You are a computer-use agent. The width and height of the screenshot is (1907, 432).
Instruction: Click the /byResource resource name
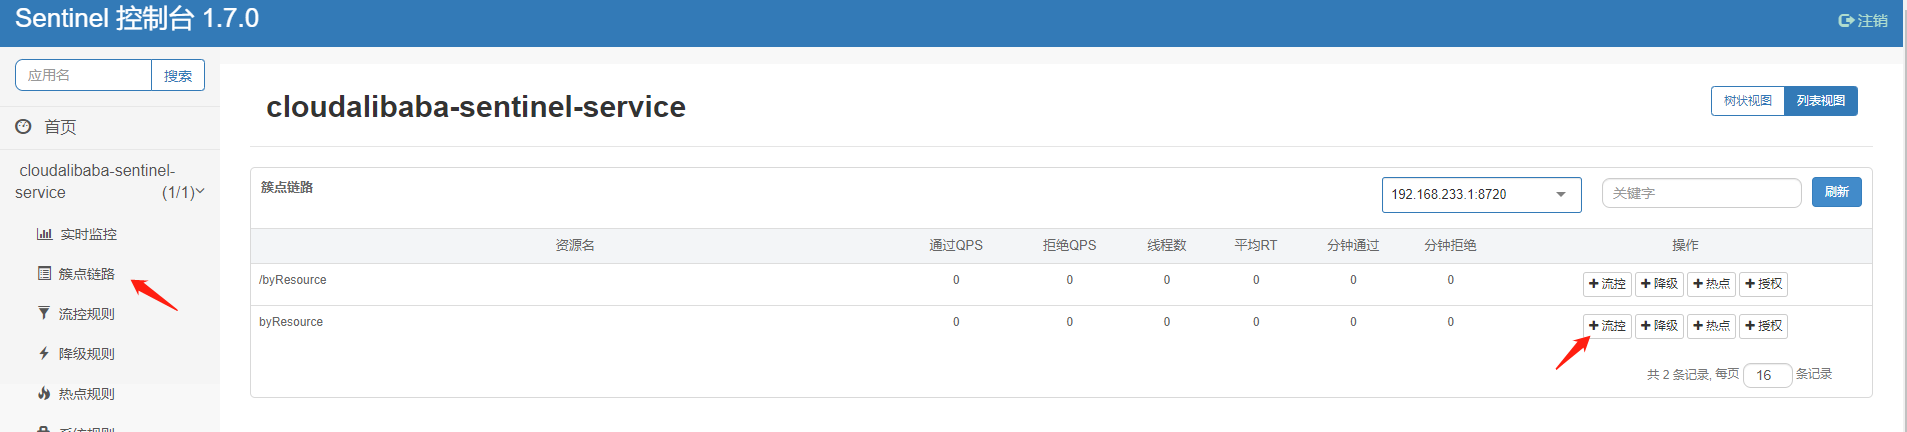coord(292,280)
